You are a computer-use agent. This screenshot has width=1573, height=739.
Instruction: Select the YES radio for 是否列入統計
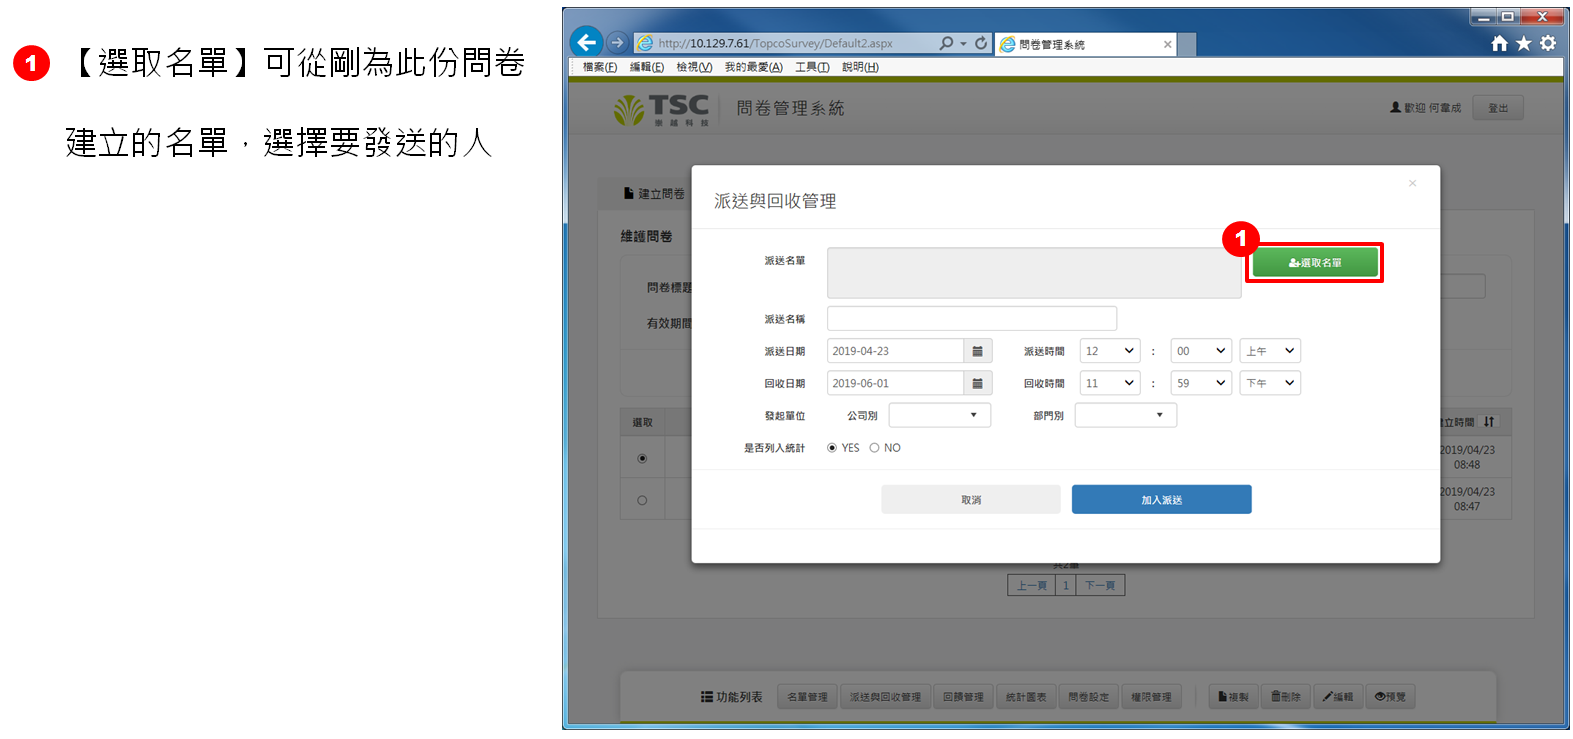[832, 448]
